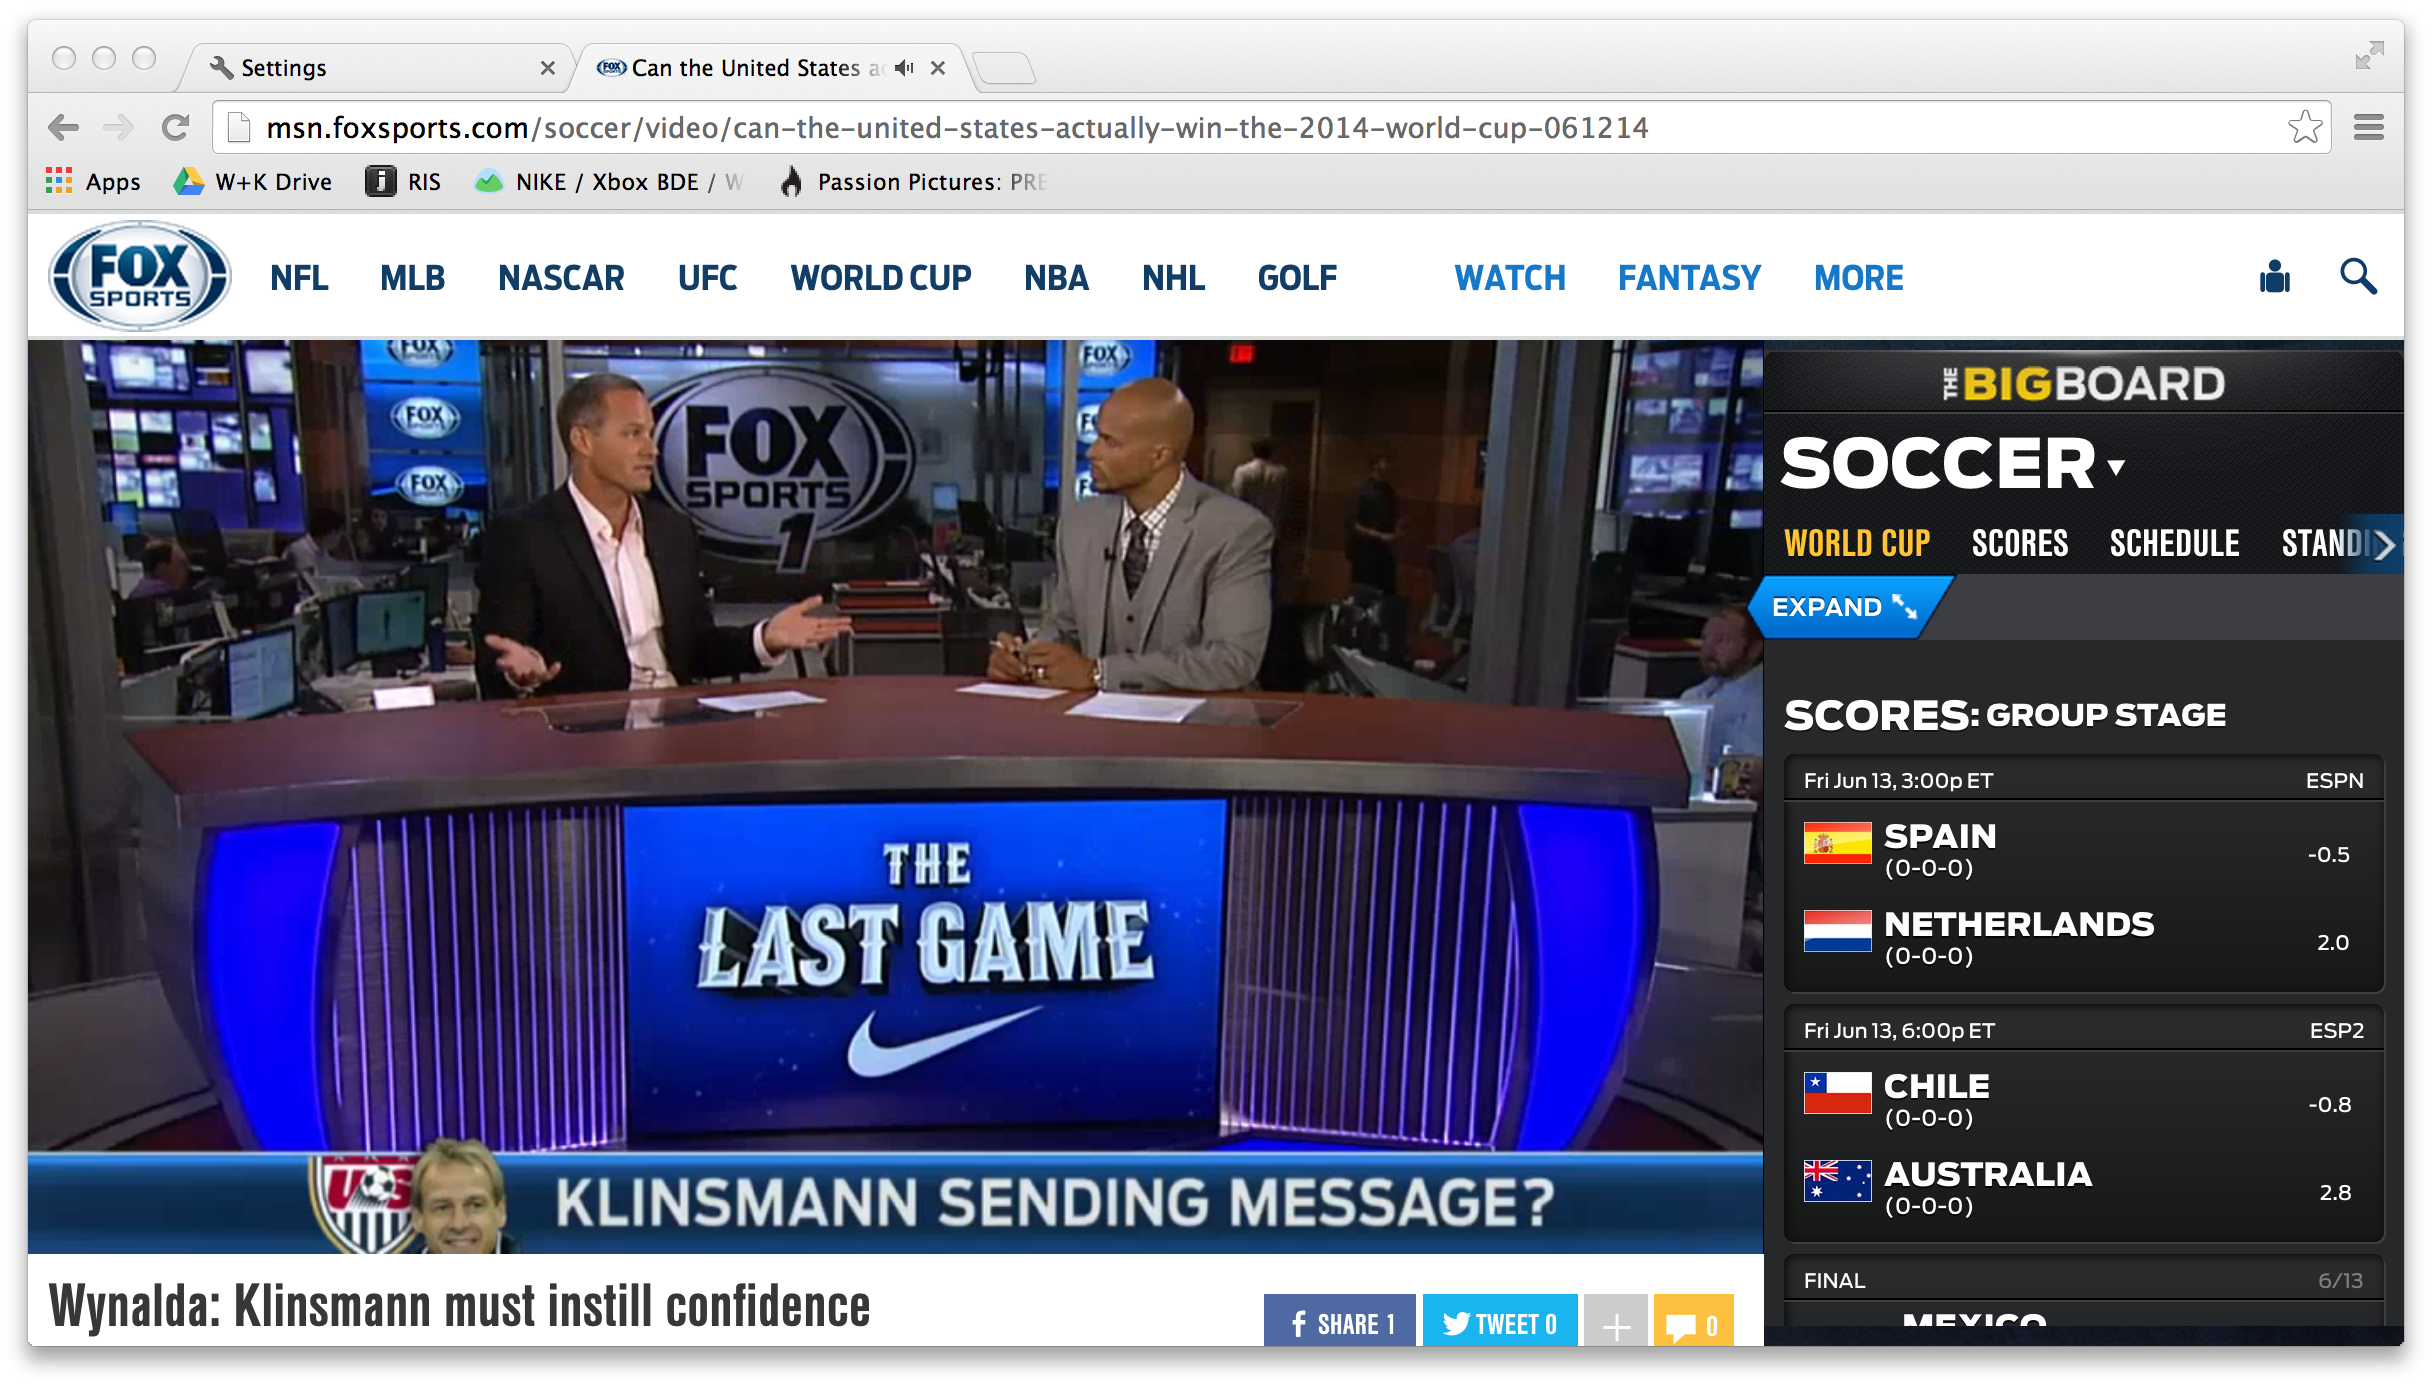2432x1386 pixels.
Task: Open the SOCCER sport dropdown
Action: 1952,464
